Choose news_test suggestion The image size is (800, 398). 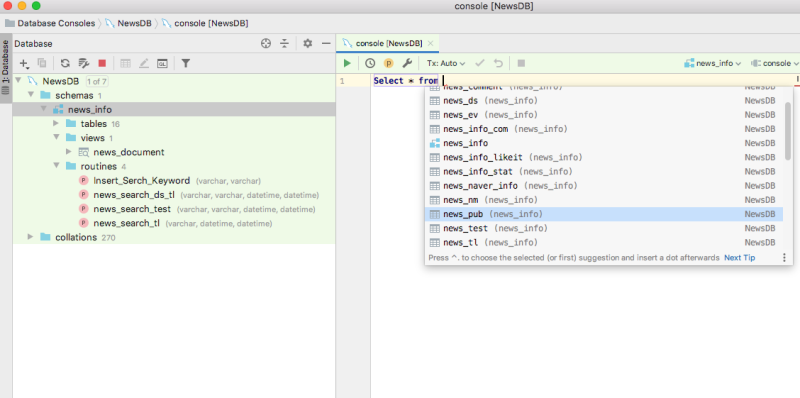(604, 229)
